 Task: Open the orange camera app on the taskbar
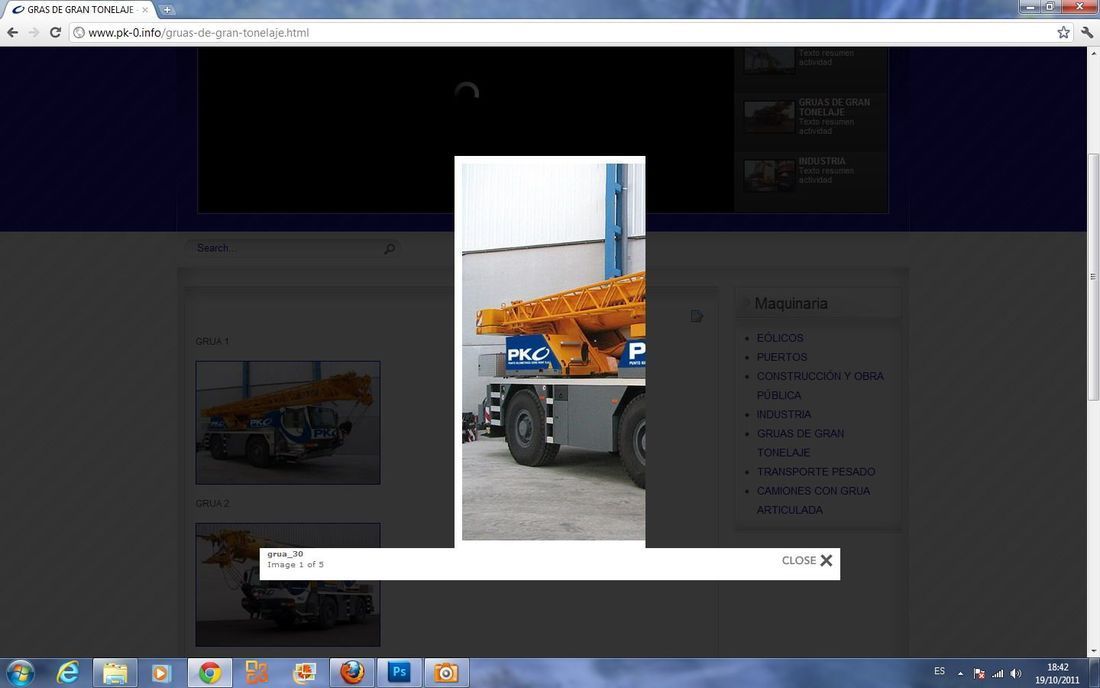pos(446,673)
